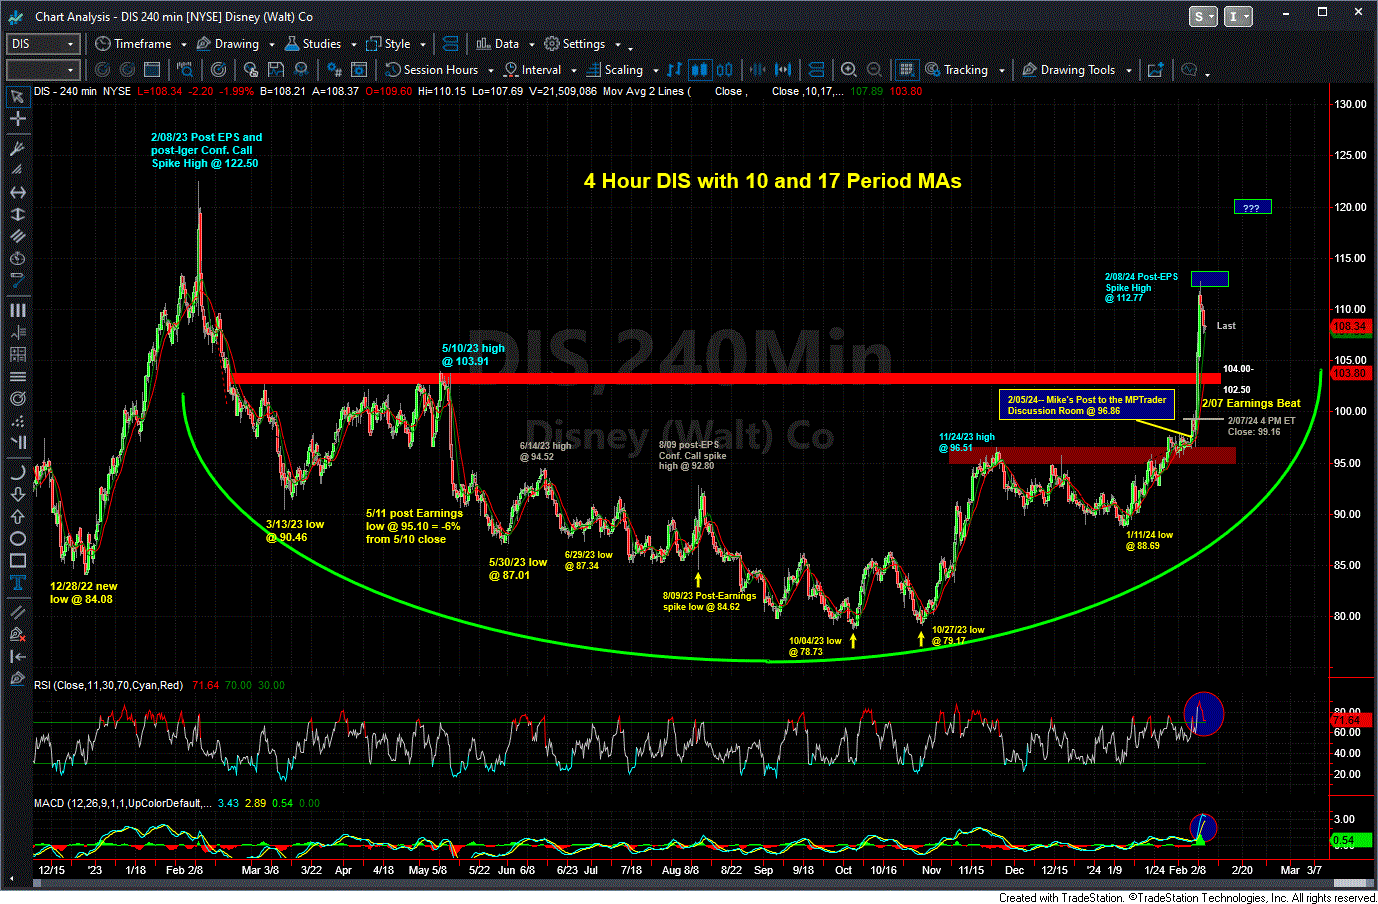Select the ellipse drawing tool
The width and height of the screenshot is (1378, 904).
(17, 538)
